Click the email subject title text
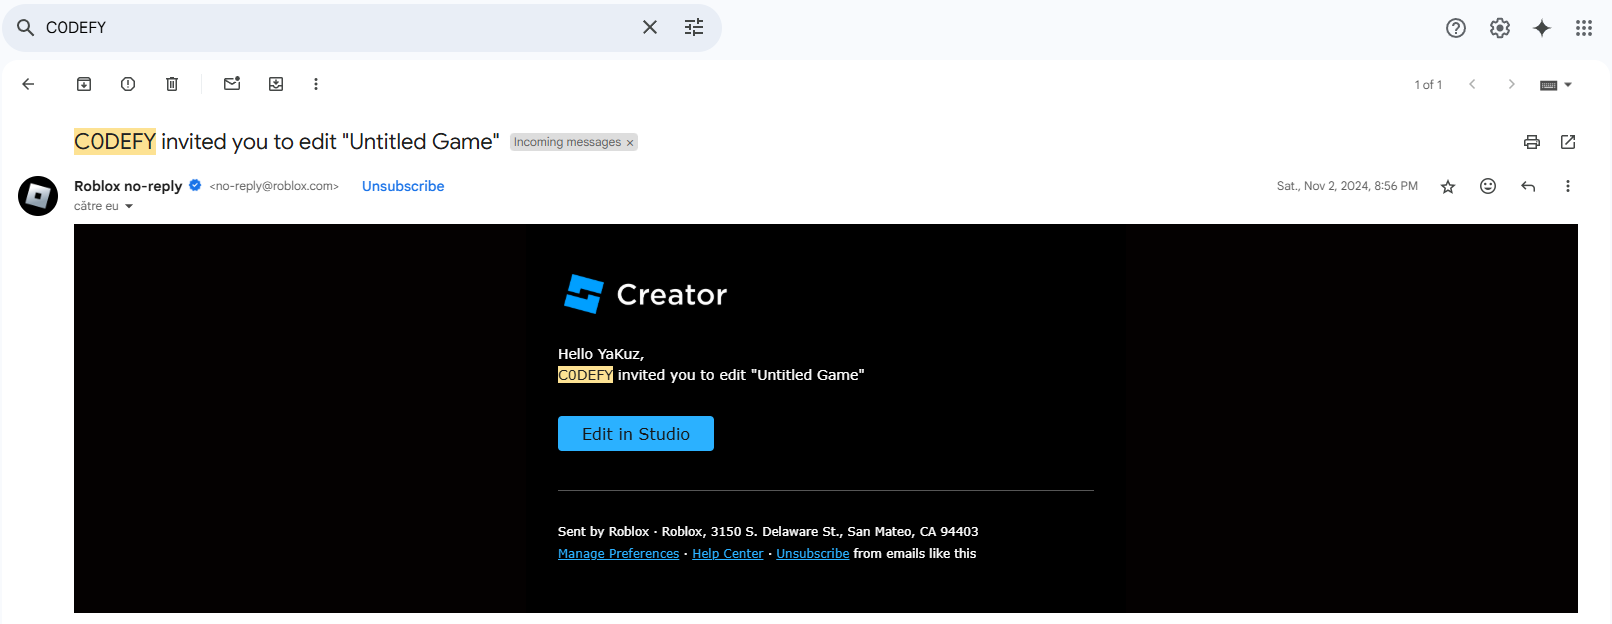The width and height of the screenshot is (1612, 624). (287, 142)
